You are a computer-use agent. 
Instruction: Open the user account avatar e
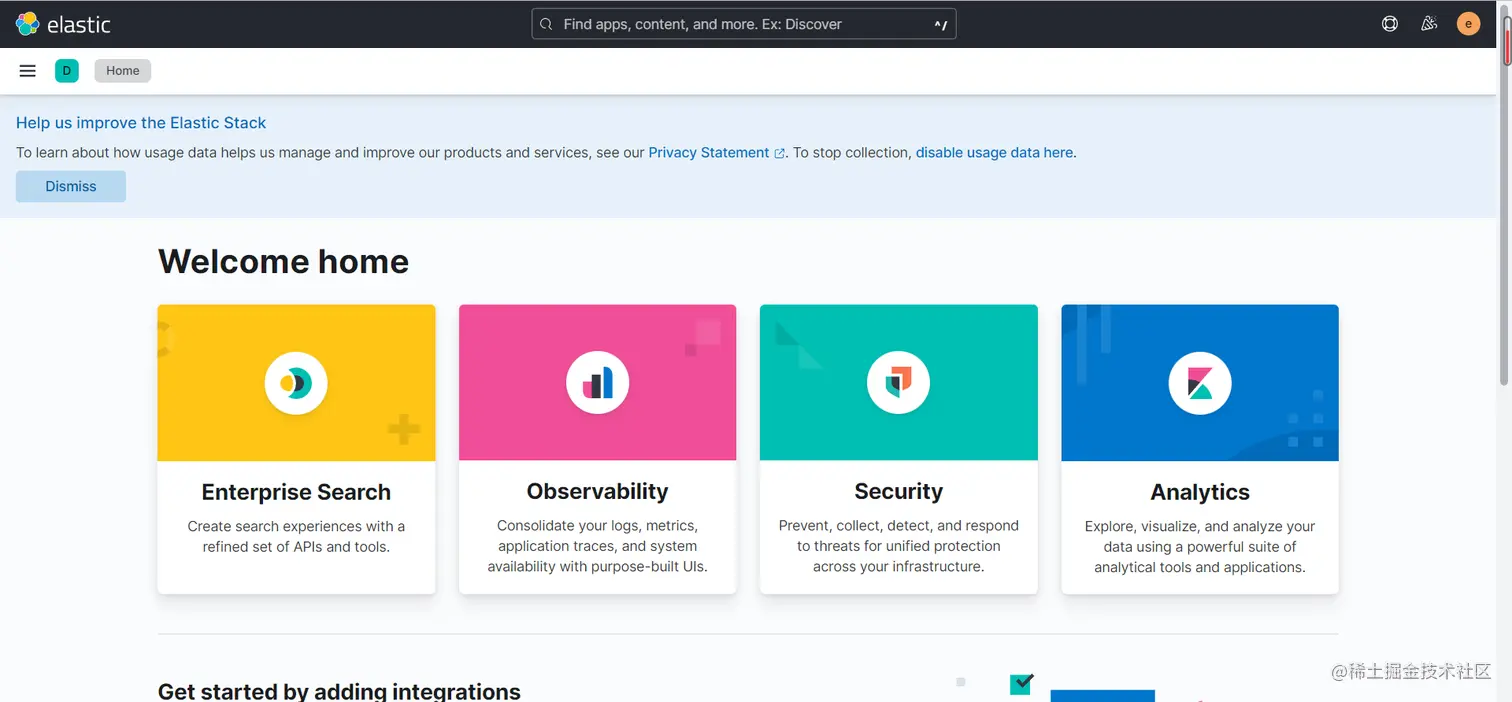coord(1468,24)
